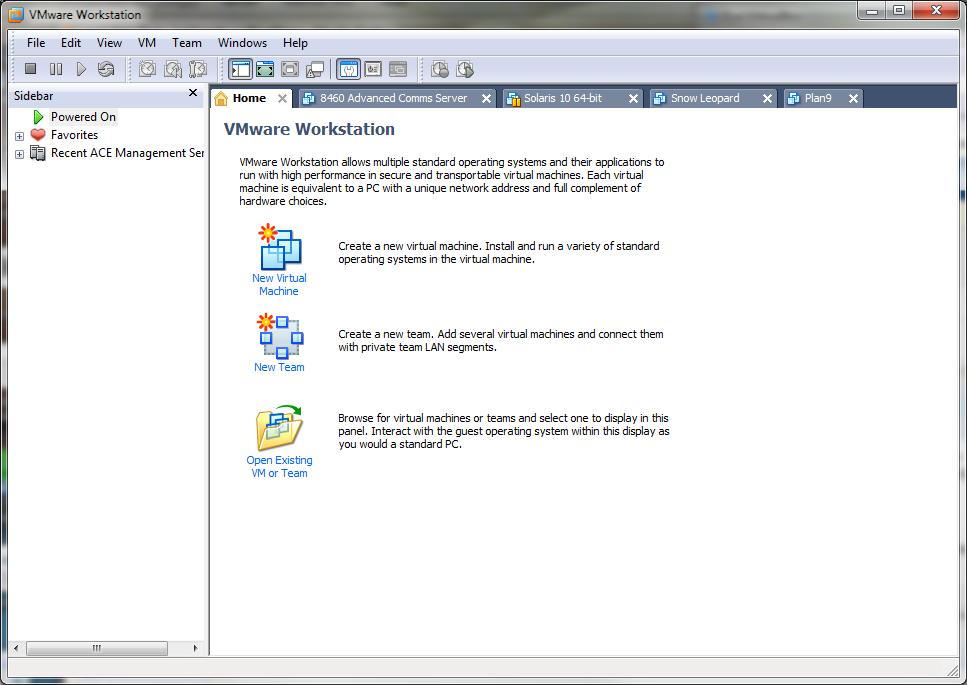Screen dimensions: 967x685
Task: Open the VM menu
Action: click(x=147, y=43)
